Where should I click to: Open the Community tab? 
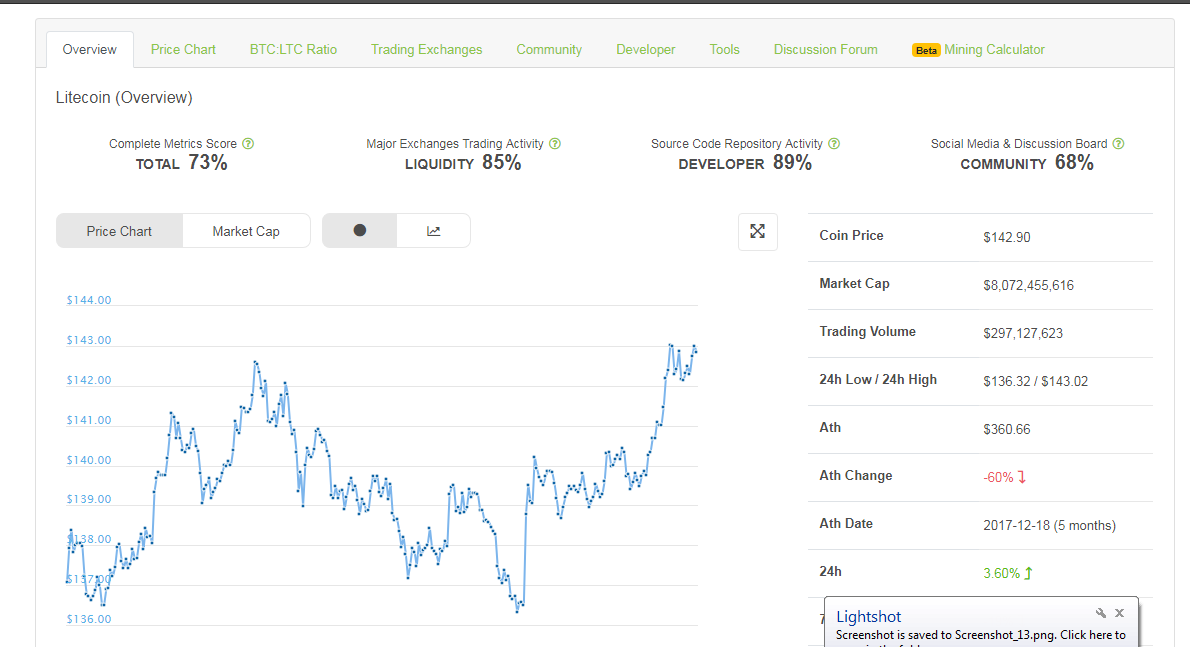pyautogui.click(x=549, y=49)
